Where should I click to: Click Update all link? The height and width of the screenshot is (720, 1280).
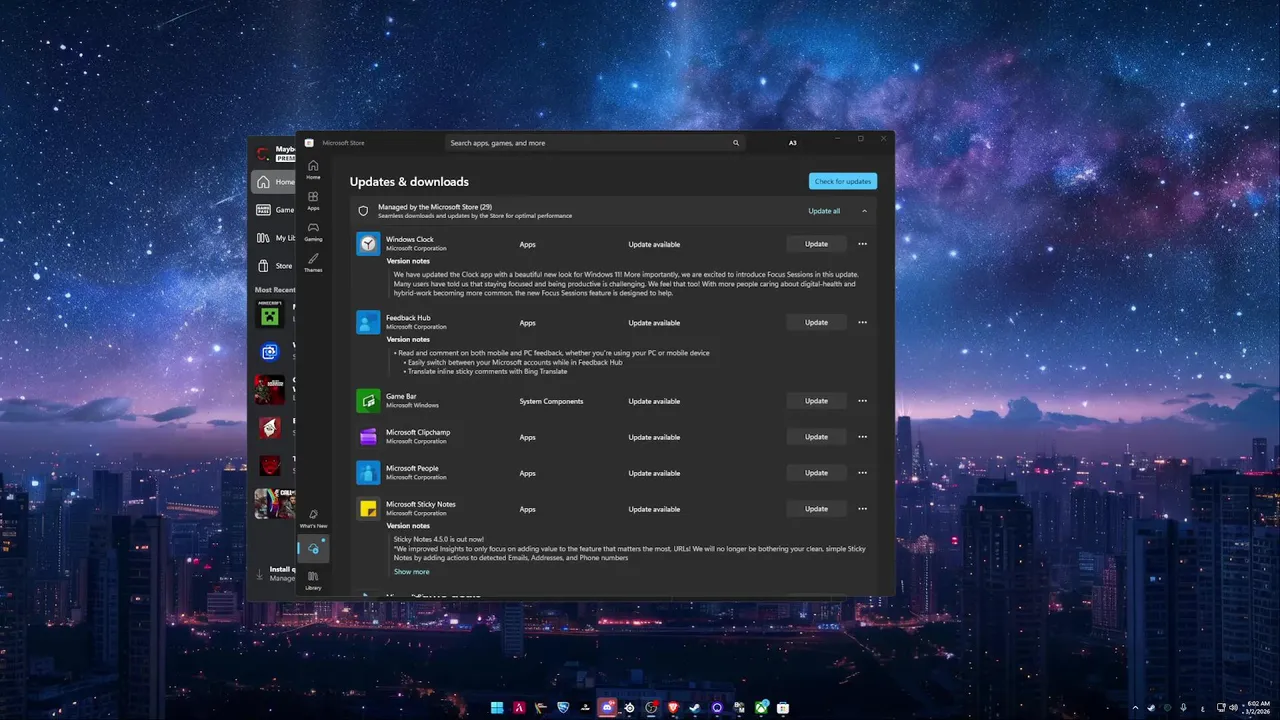[x=824, y=211]
